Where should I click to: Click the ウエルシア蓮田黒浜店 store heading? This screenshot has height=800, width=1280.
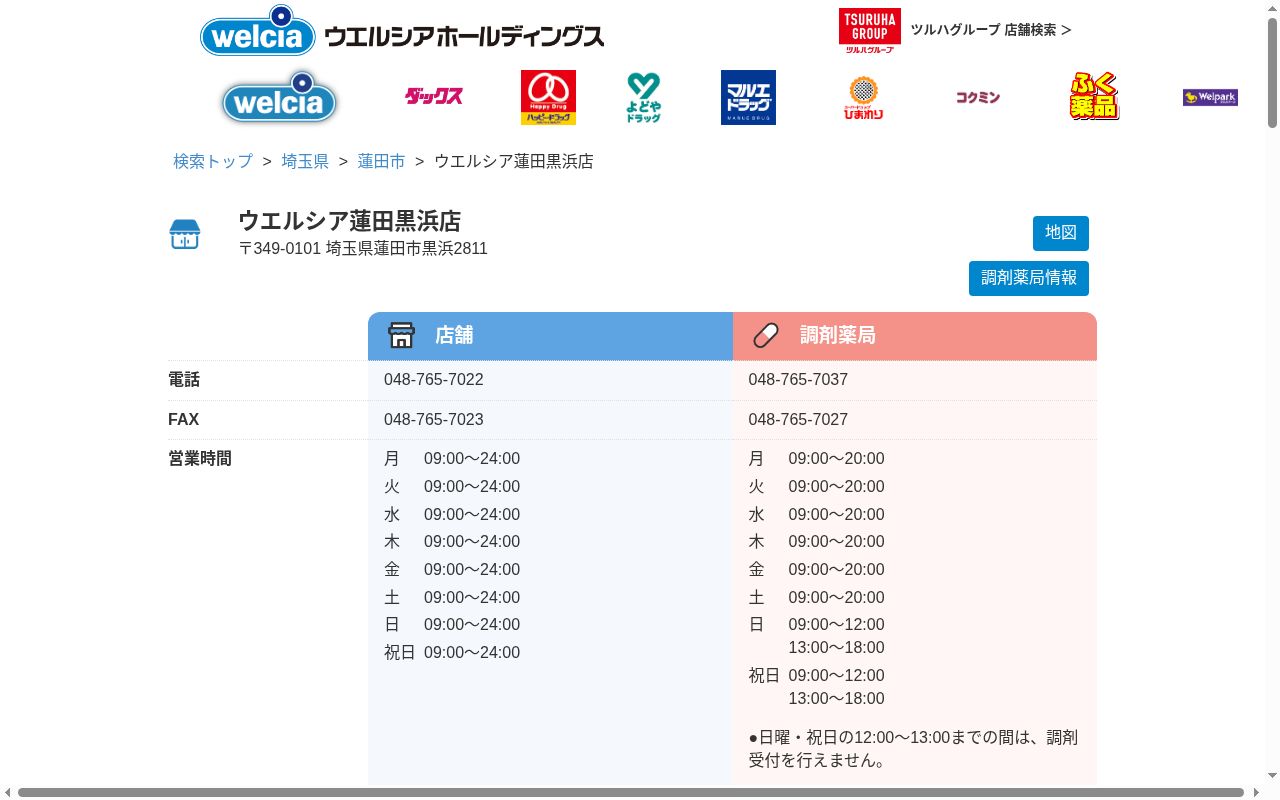(349, 221)
